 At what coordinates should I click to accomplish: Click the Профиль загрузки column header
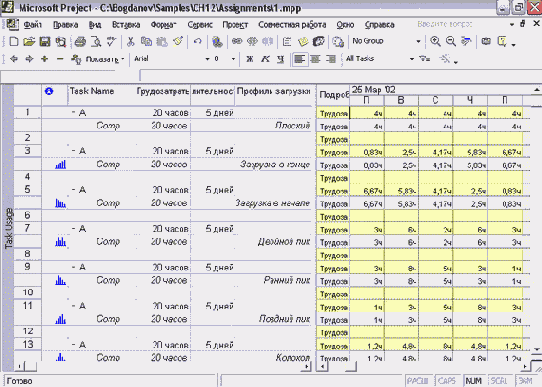pyautogui.click(x=273, y=92)
